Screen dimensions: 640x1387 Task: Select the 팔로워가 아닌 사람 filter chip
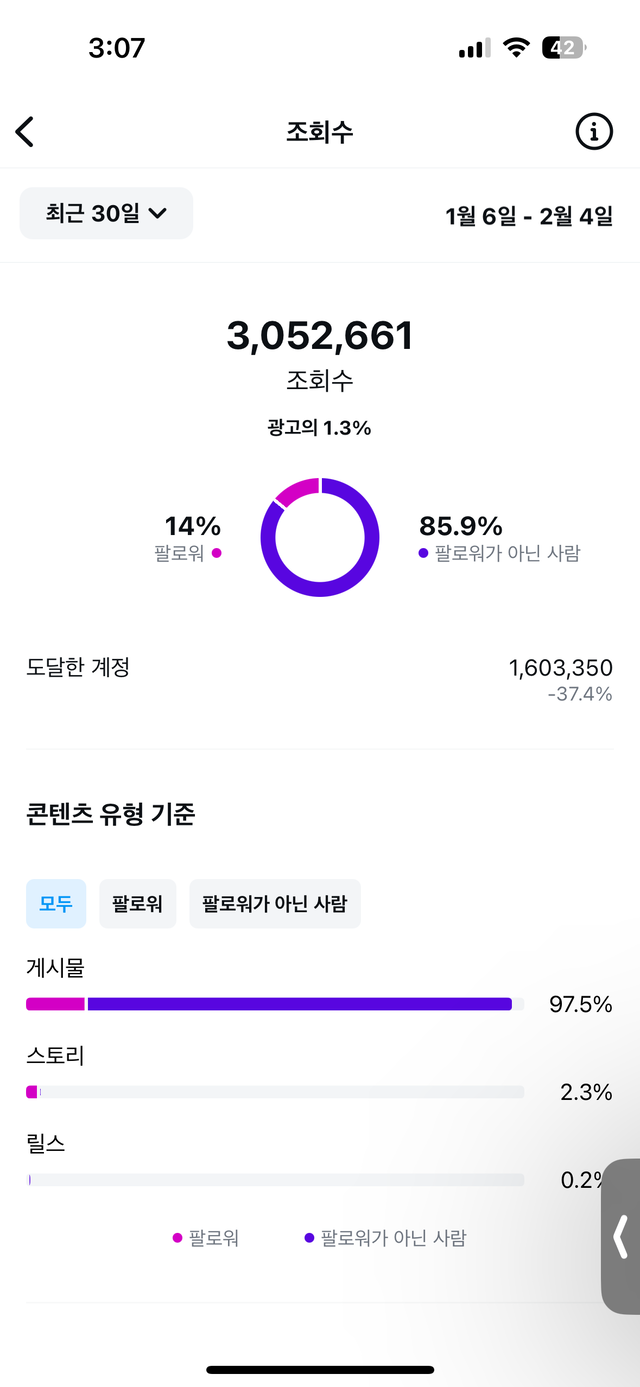(275, 904)
